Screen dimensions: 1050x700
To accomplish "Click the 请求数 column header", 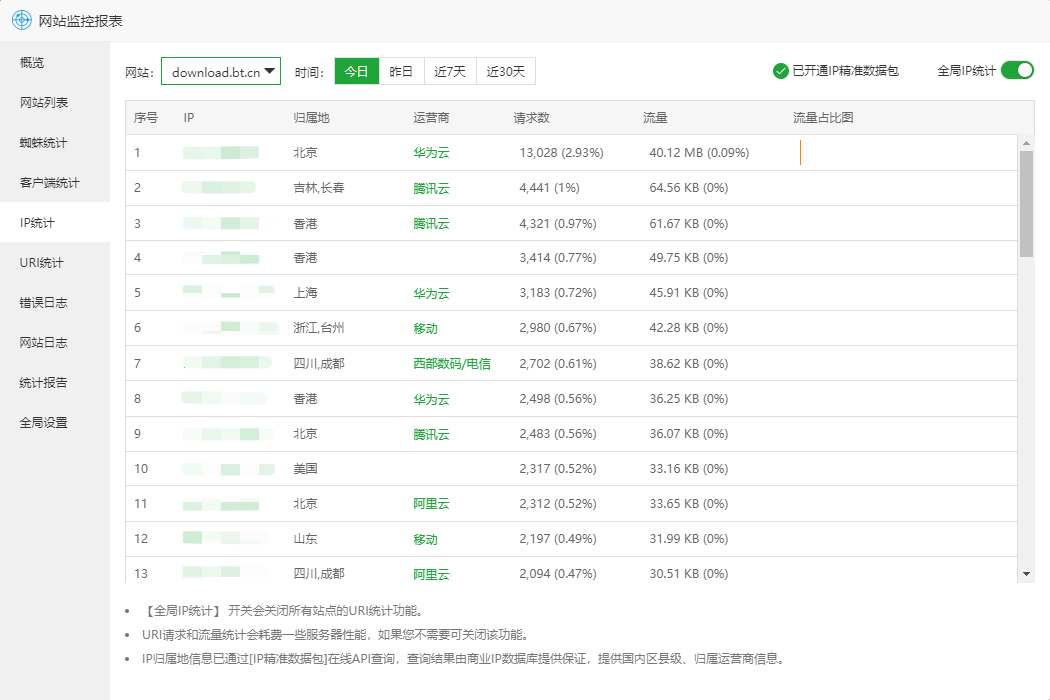I will [532, 118].
